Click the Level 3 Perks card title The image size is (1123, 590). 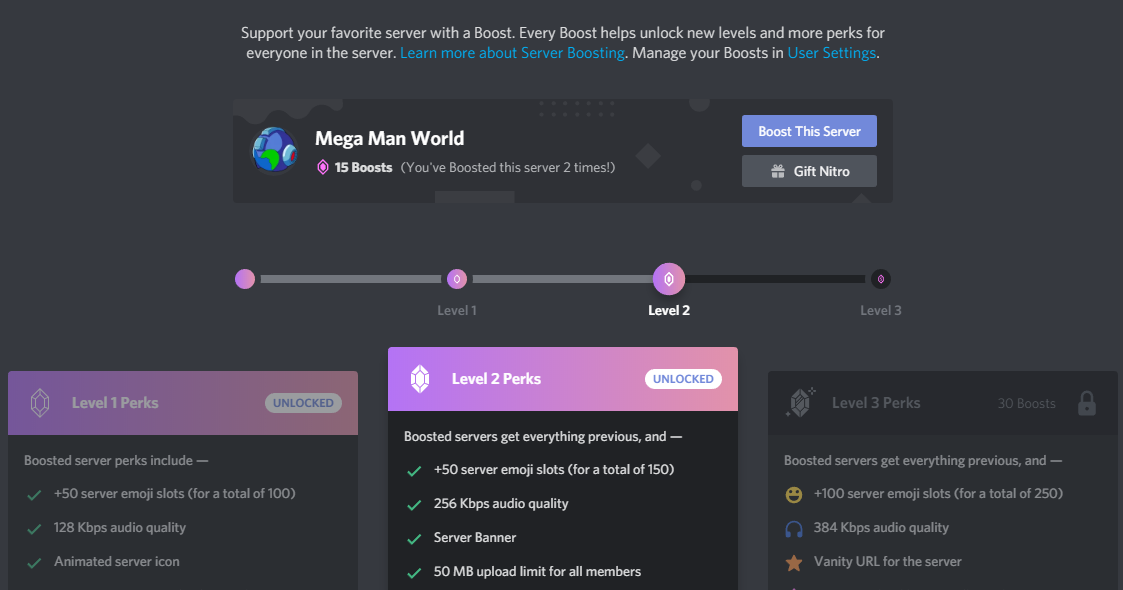click(876, 403)
